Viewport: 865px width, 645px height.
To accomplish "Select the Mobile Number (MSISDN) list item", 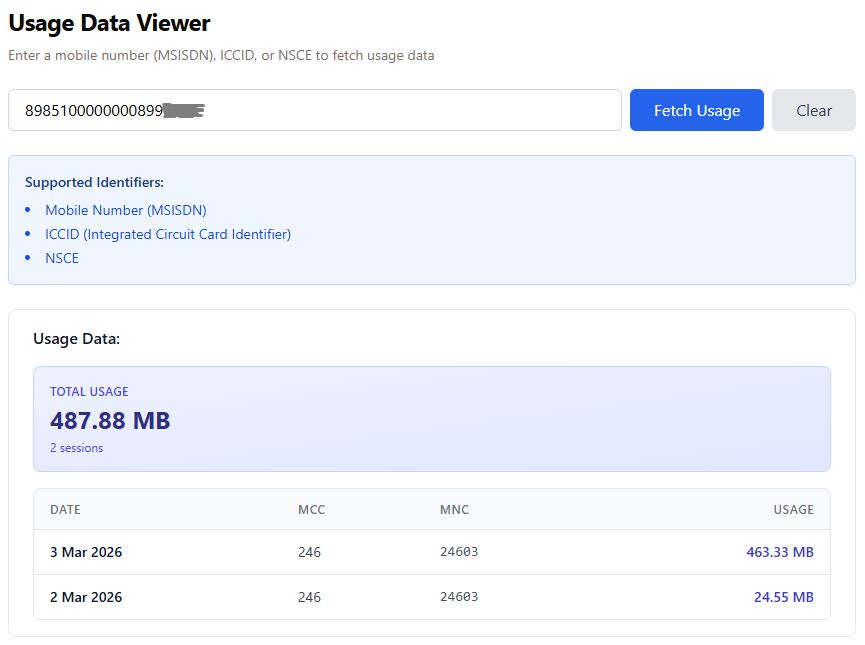I will (x=125, y=210).
